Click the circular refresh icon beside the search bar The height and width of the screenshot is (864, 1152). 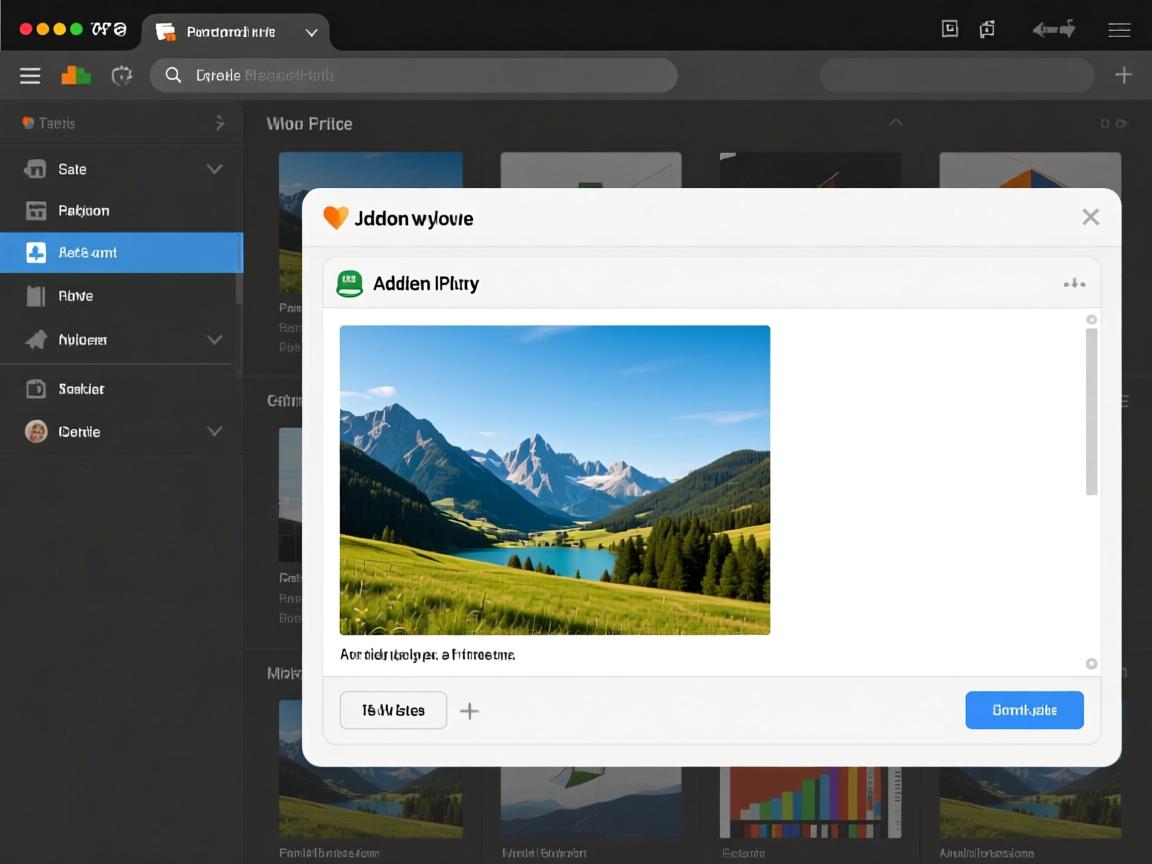122,76
